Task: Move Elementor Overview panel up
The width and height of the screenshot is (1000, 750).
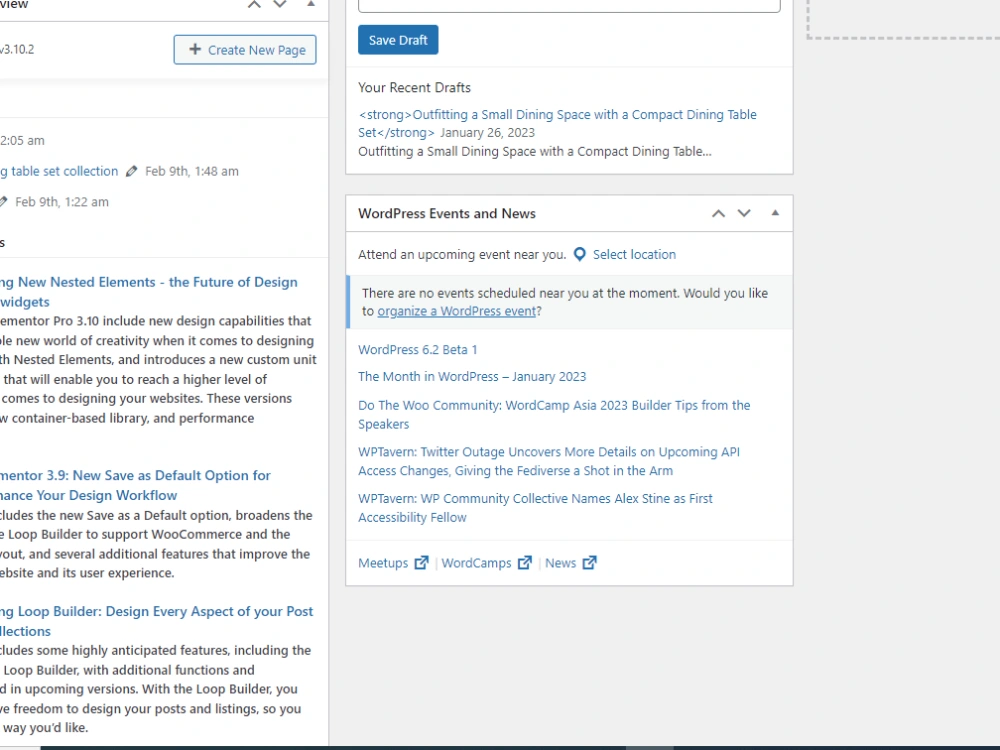Action: [254, 4]
